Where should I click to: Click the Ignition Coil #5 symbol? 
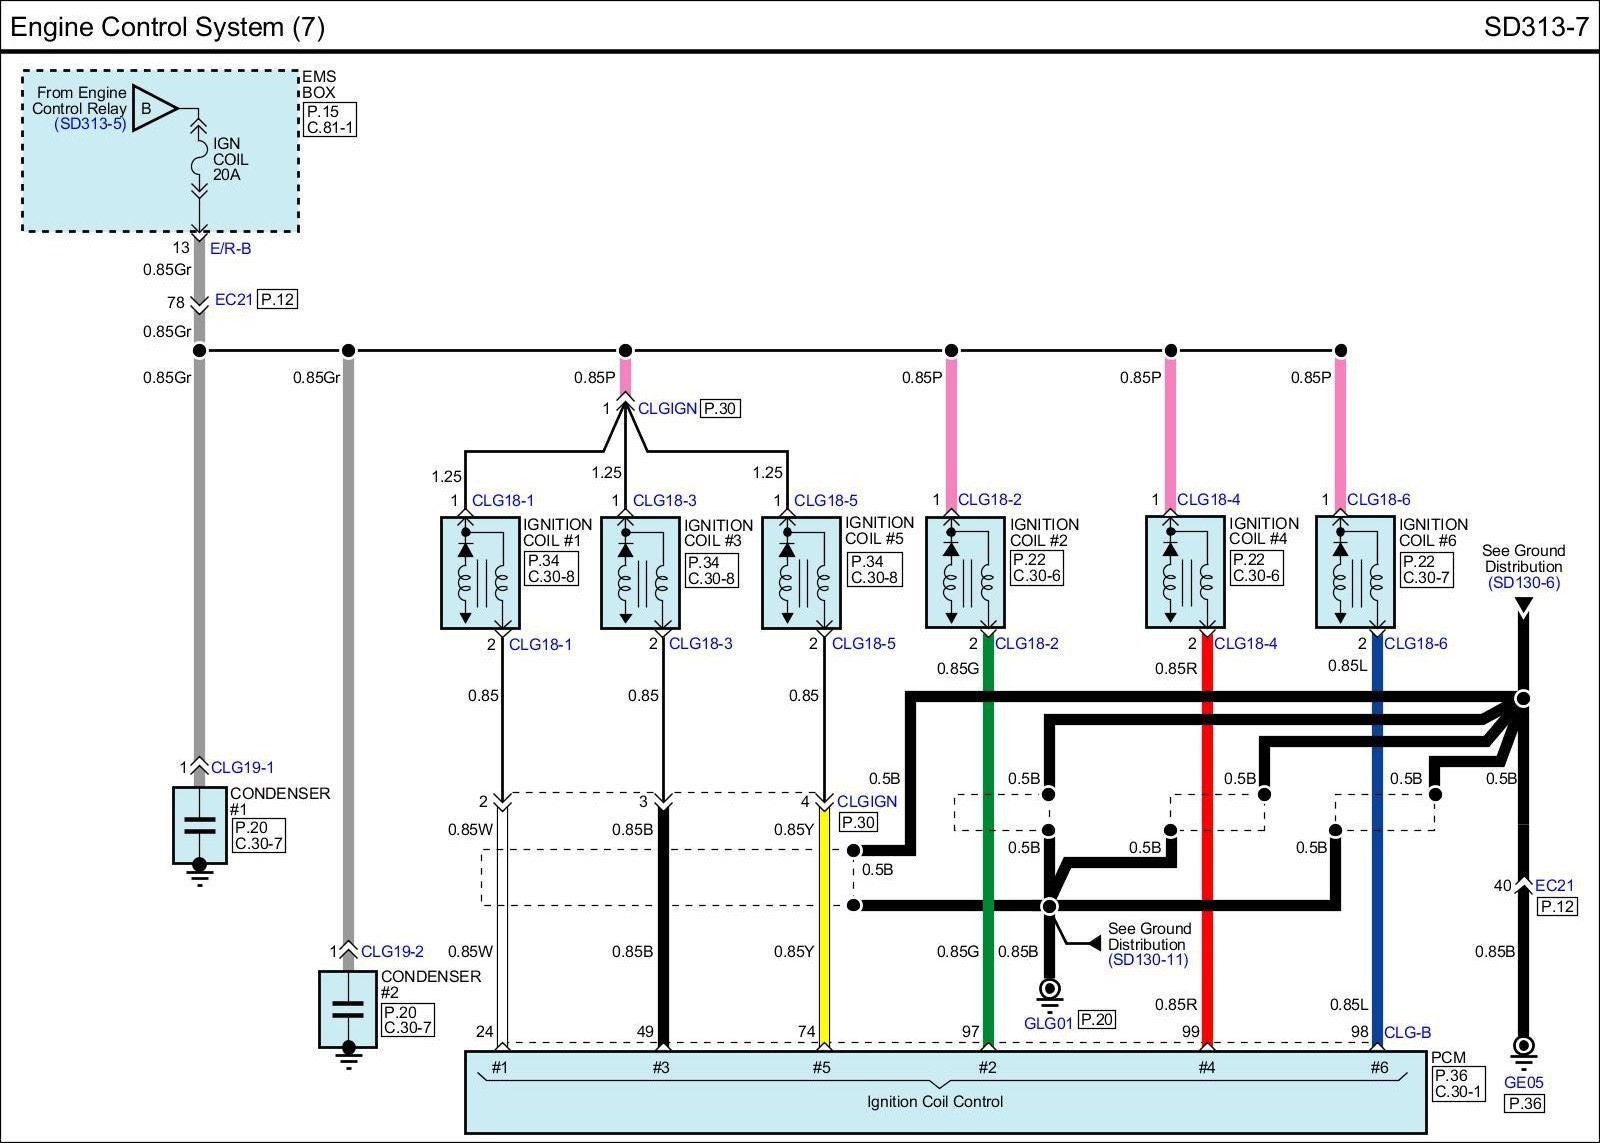801,573
